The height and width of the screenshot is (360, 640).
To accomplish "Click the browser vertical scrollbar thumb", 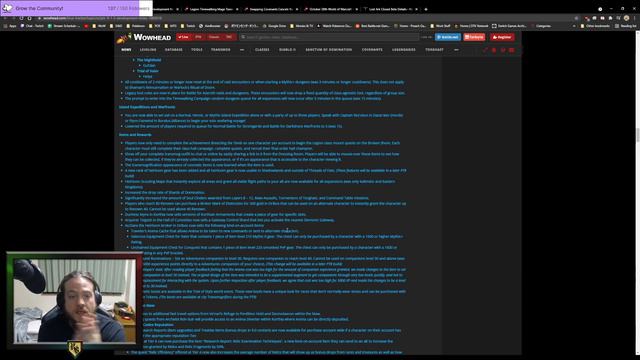I will point(638,135).
